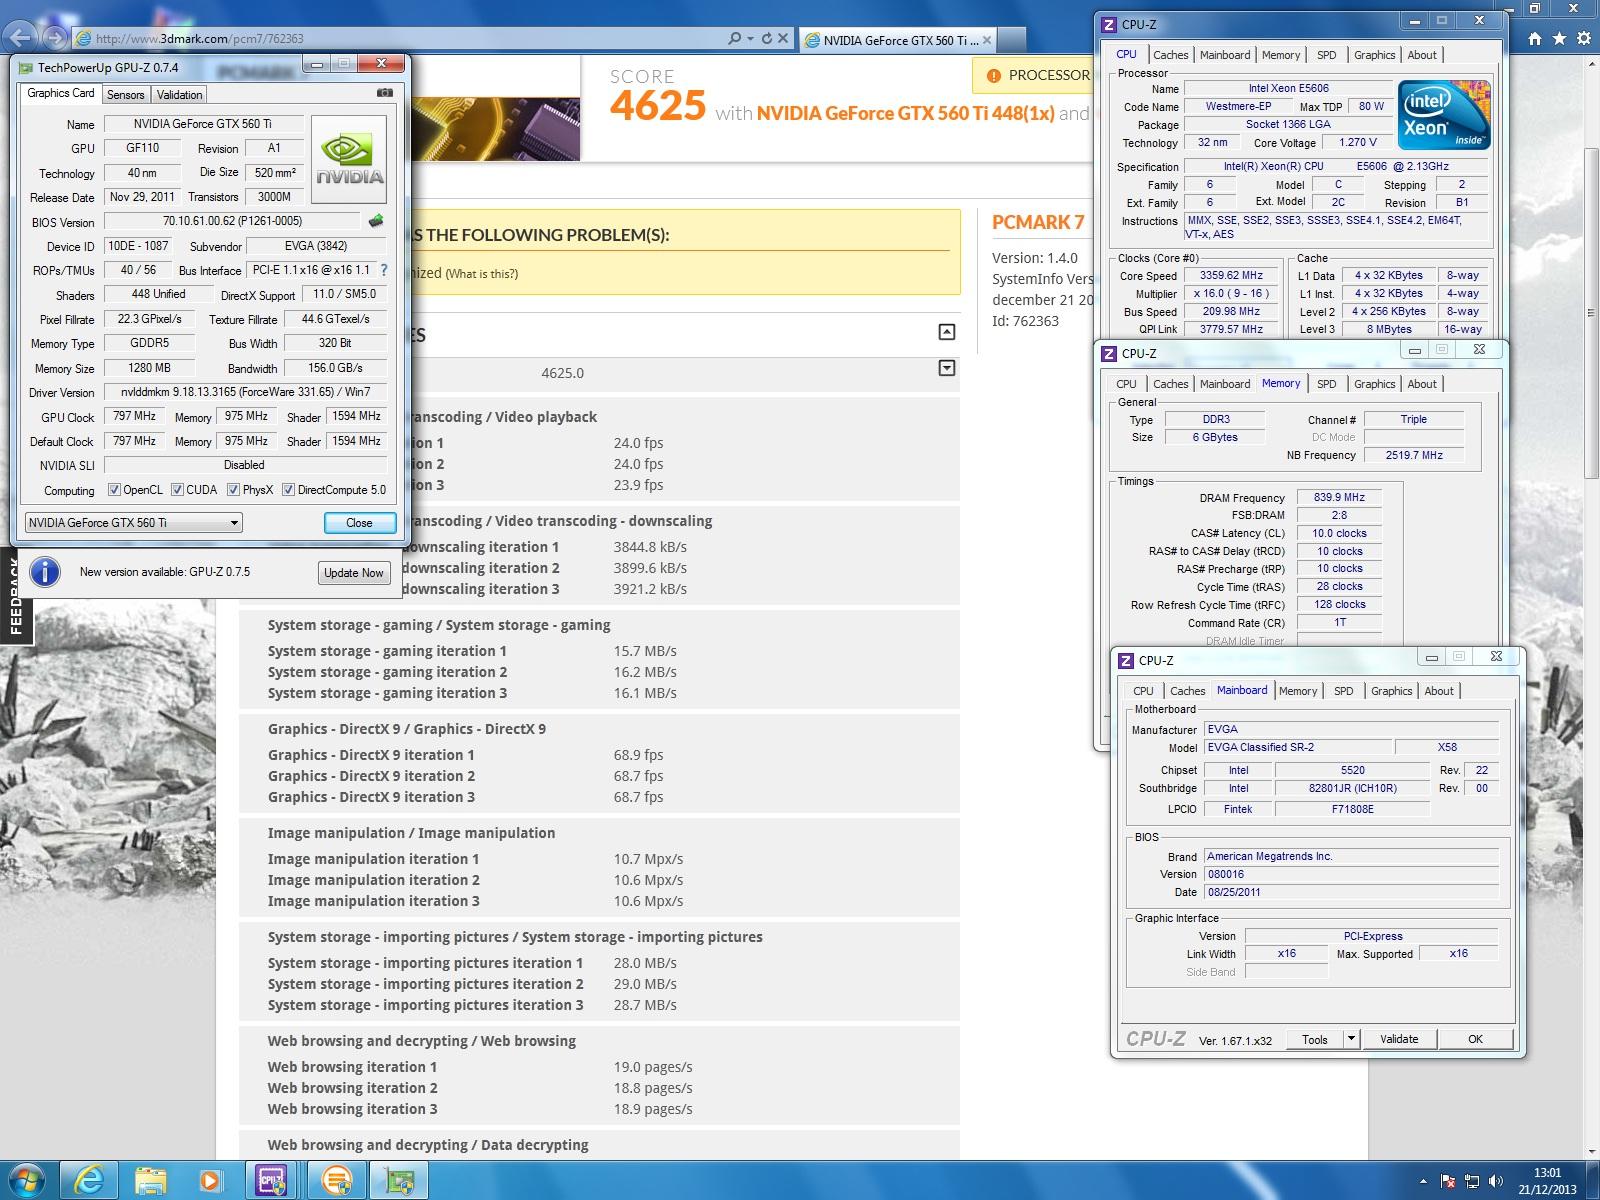Open the Windows Start orb
Screen dimensions: 1600x1200
(26, 1180)
